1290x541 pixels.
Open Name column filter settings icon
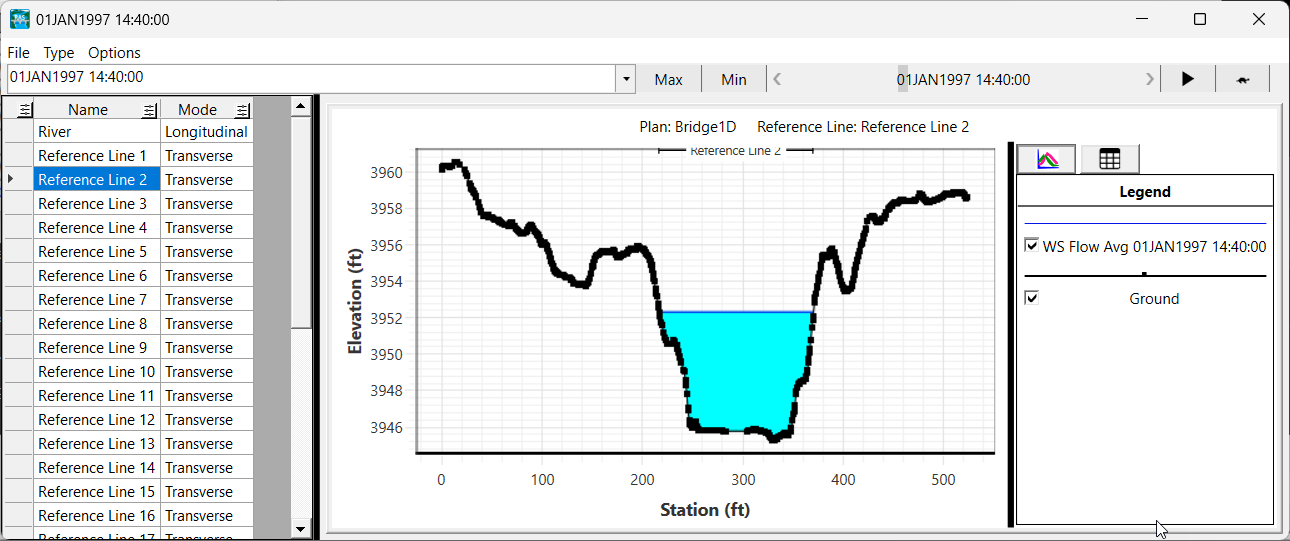click(x=149, y=110)
